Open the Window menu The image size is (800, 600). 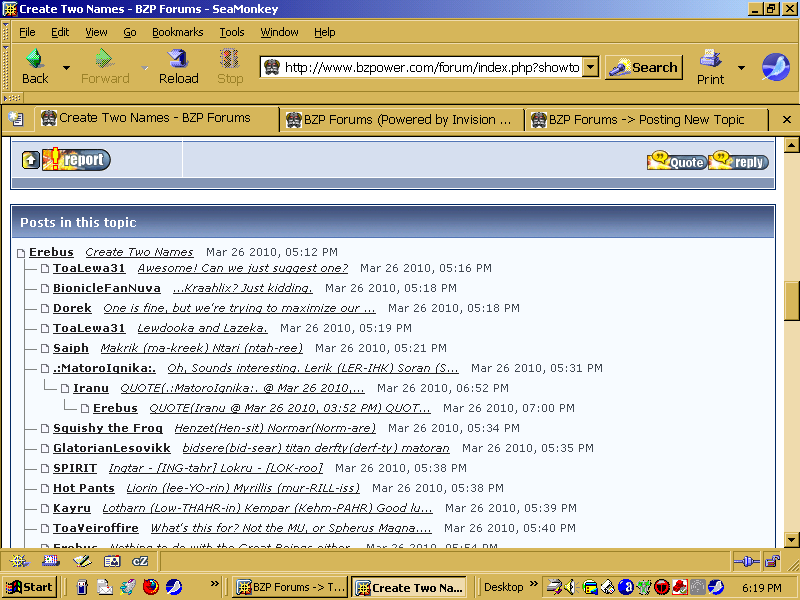(279, 32)
